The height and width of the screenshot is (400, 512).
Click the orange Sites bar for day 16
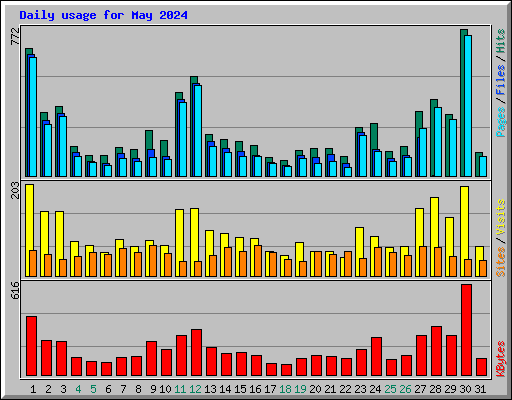pyautogui.click(x=258, y=261)
